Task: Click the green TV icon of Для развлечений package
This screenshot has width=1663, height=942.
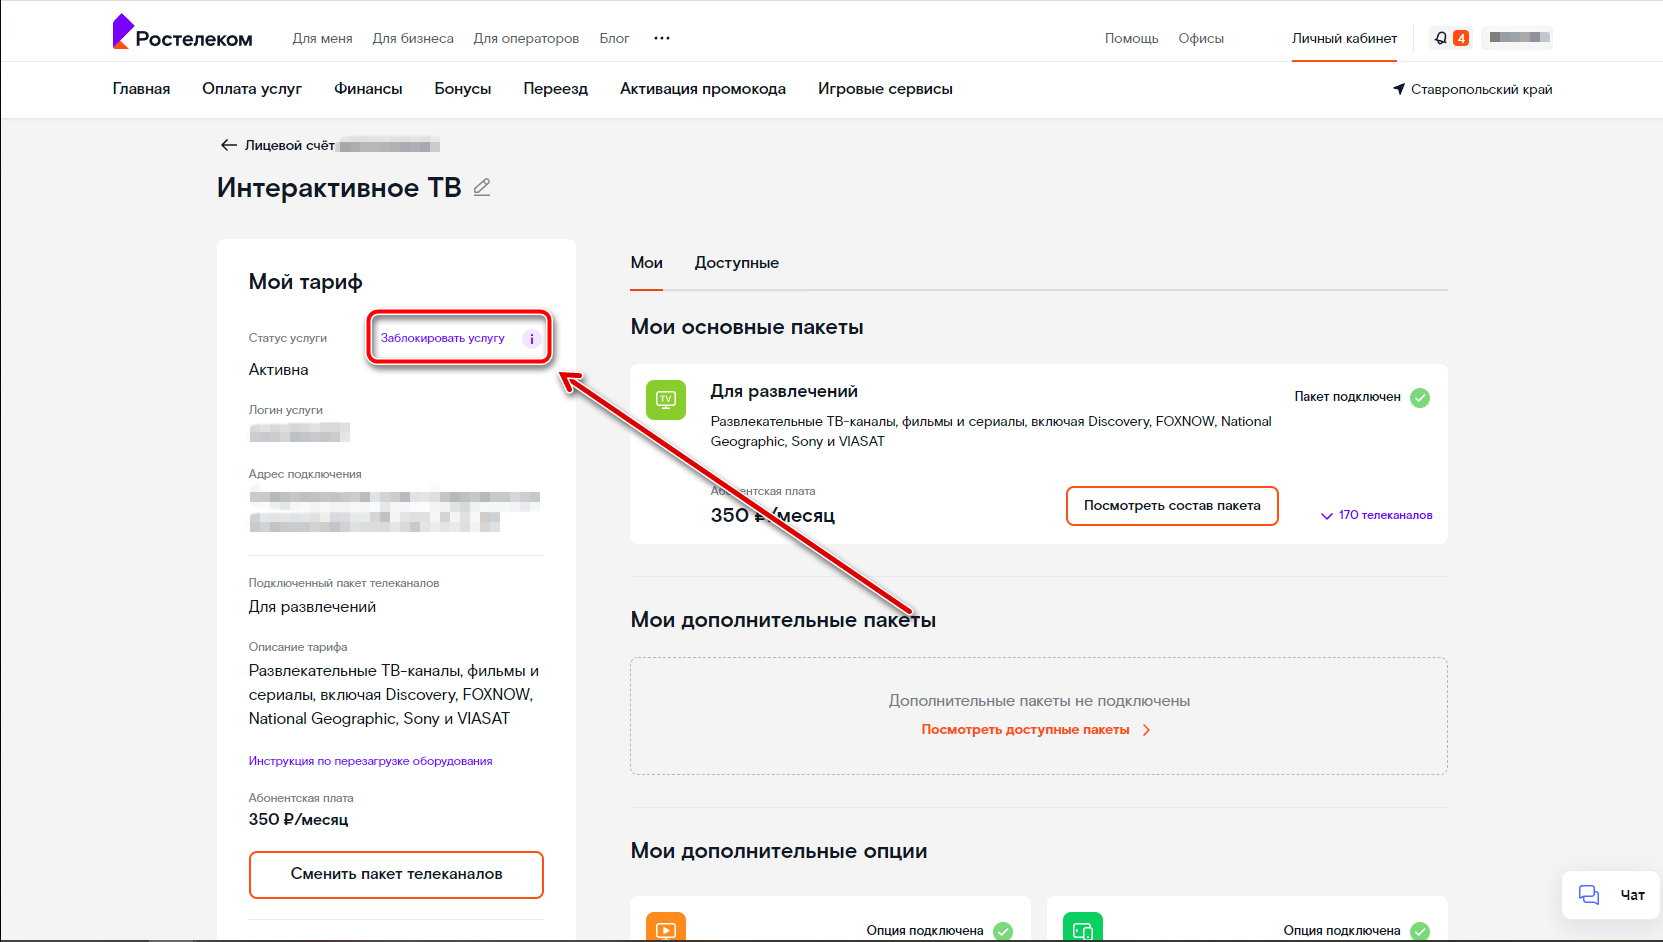Action: [x=666, y=400]
